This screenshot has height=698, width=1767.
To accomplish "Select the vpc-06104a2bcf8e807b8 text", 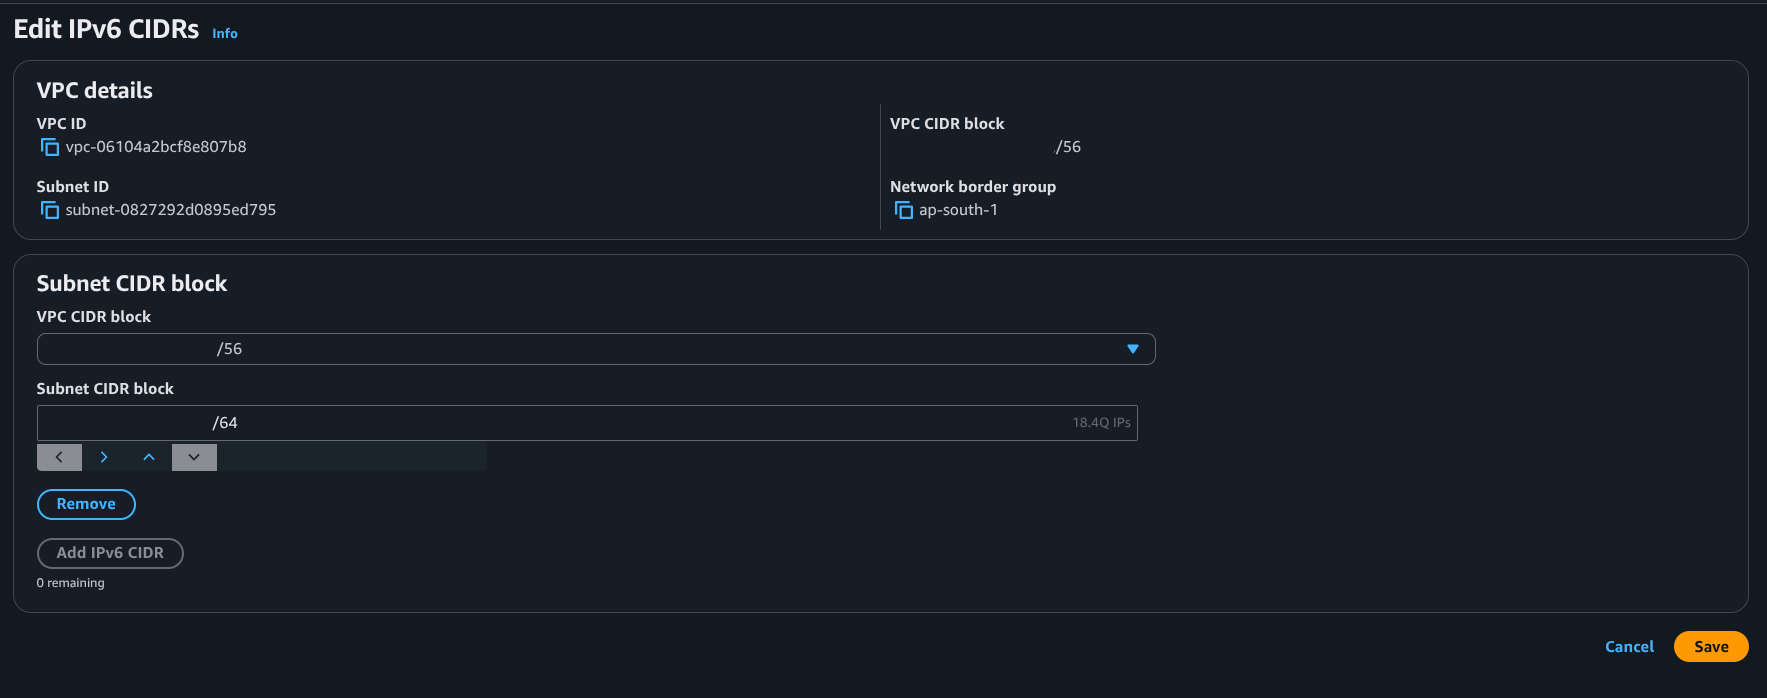I will (156, 147).
